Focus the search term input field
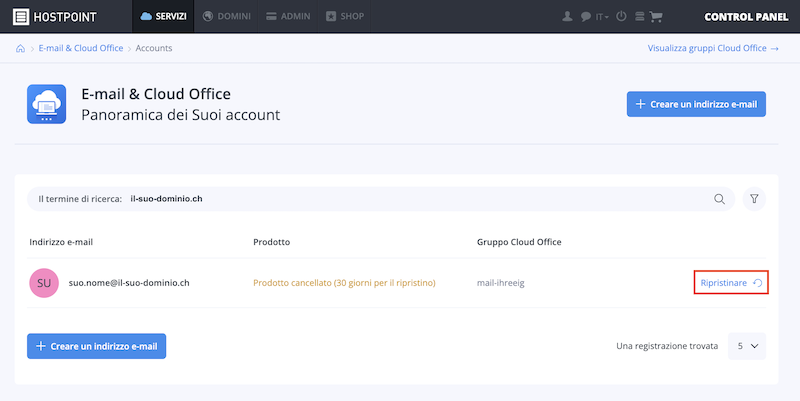Screen dimensions: 800x401 point(381,199)
